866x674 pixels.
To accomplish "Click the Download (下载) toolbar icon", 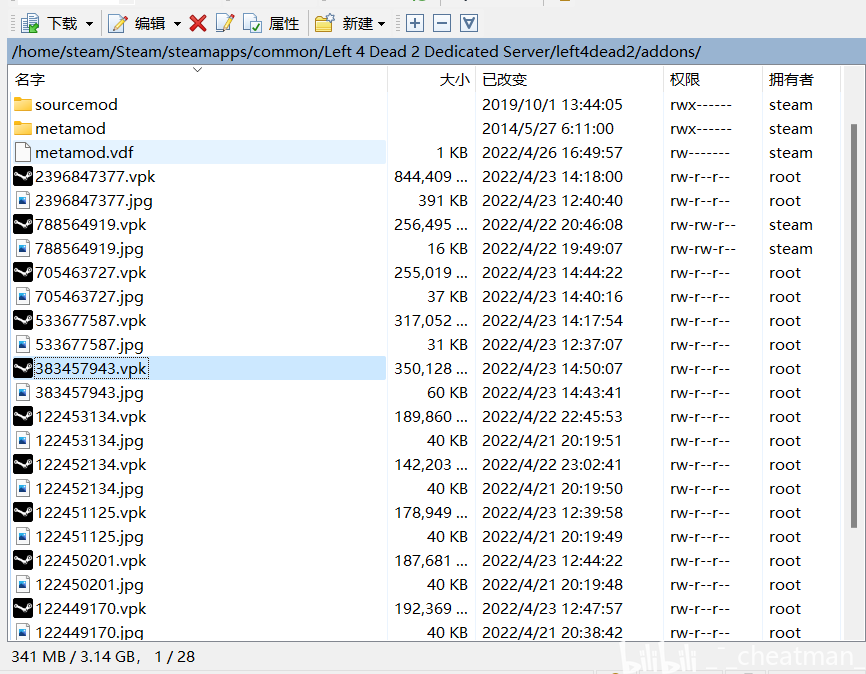I will tap(30, 23).
